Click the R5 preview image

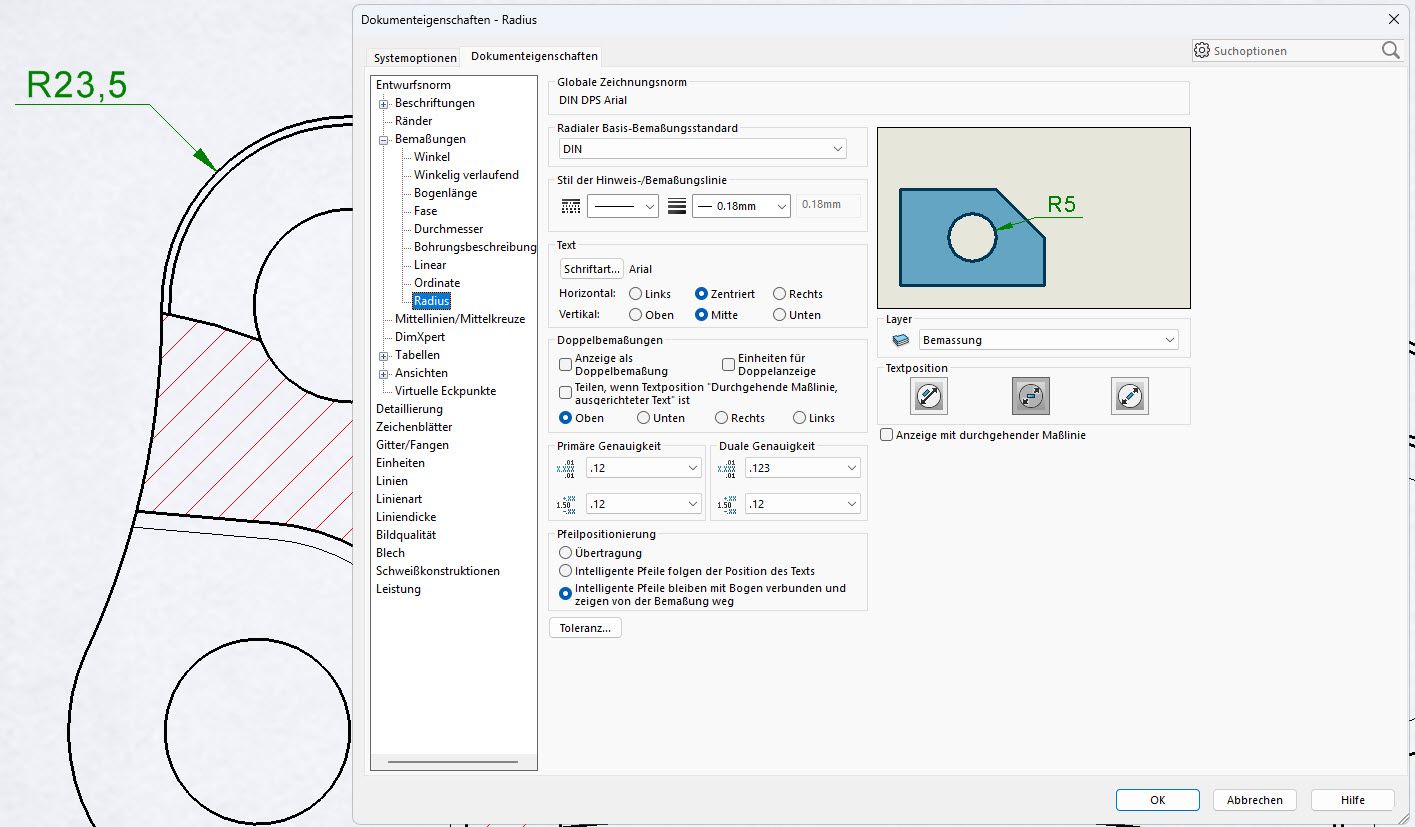tap(1034, 217)
